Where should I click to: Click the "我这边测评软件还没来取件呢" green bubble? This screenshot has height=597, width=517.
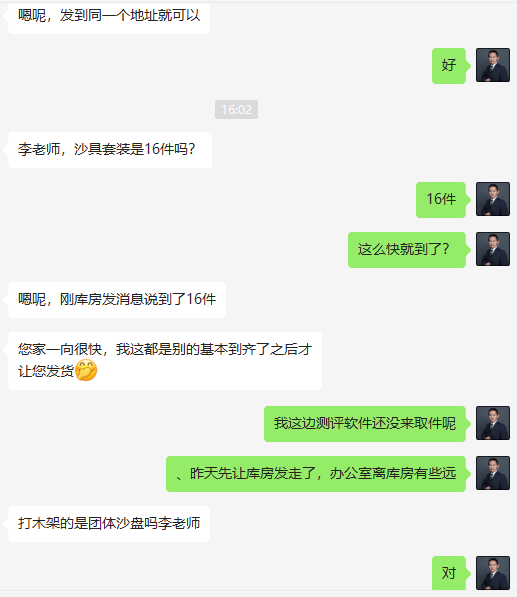pos(365,424)
